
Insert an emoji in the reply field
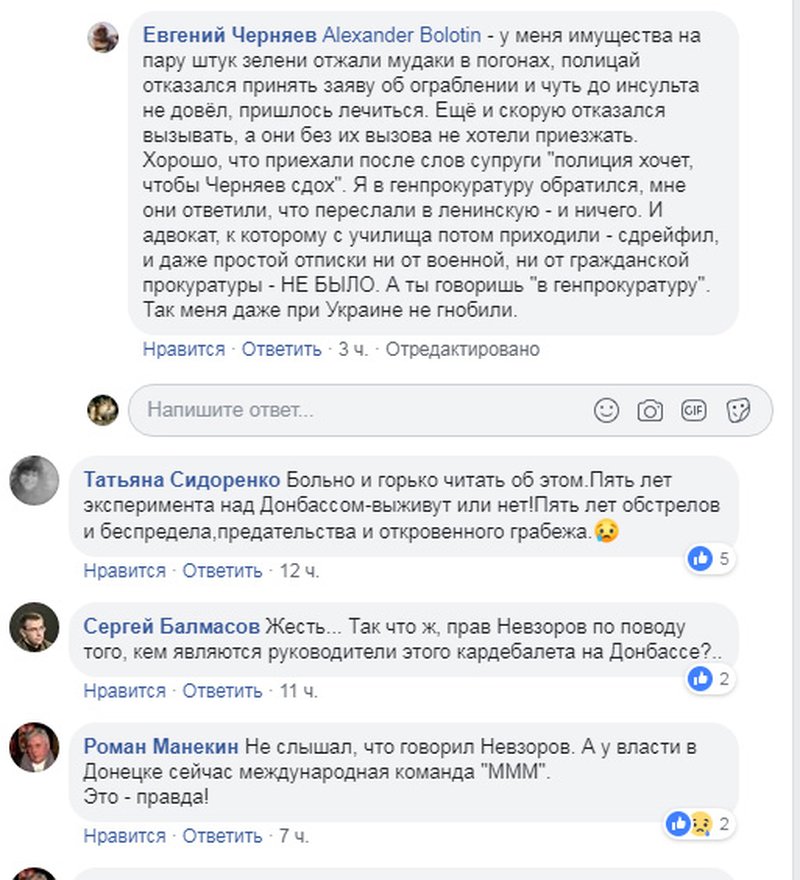pyautogui.click(x=606, y=410)
